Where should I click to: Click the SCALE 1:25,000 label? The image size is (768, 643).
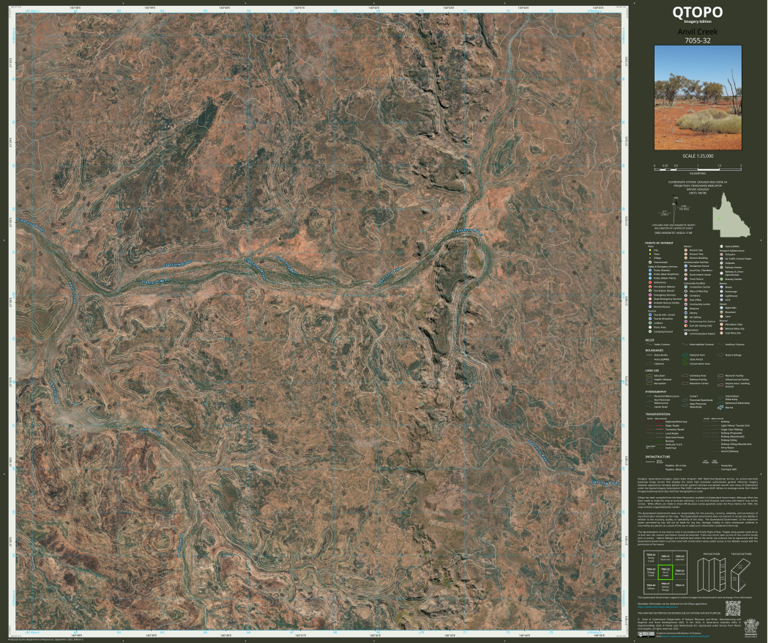click(698, 156)
